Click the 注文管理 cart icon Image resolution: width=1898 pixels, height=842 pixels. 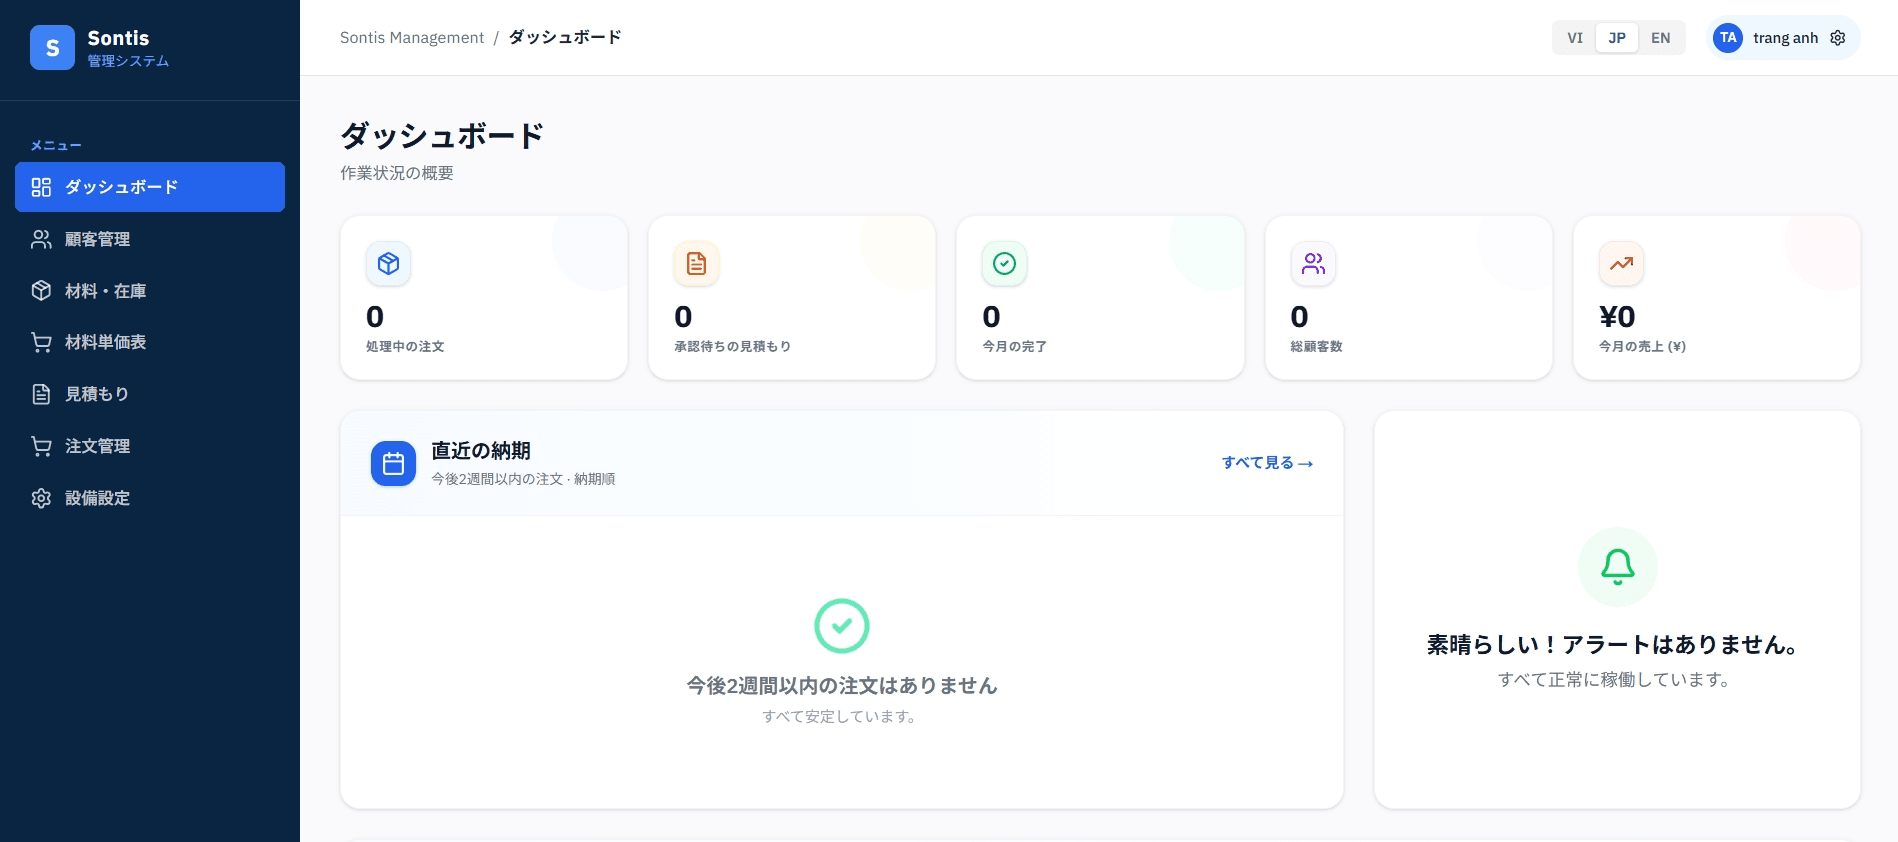click(x=41, y=446)
